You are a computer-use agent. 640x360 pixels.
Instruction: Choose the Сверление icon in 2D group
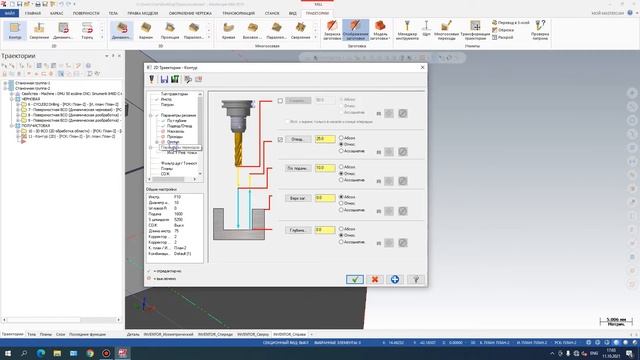point(39,31)
